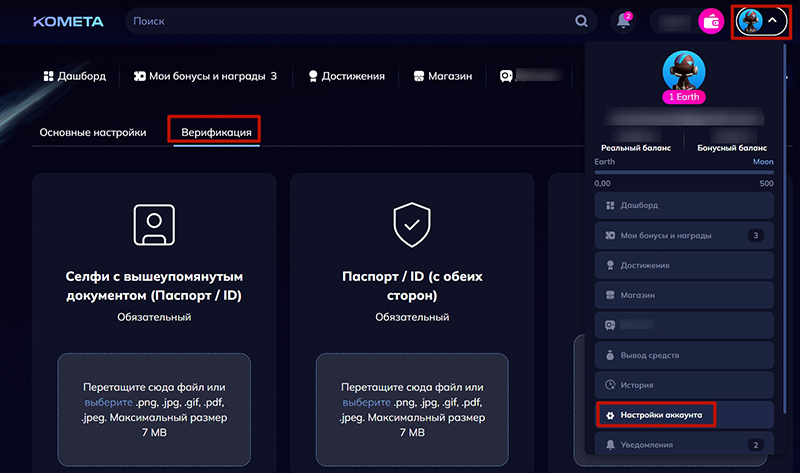Open Дашборд in the top navigation

74,76
